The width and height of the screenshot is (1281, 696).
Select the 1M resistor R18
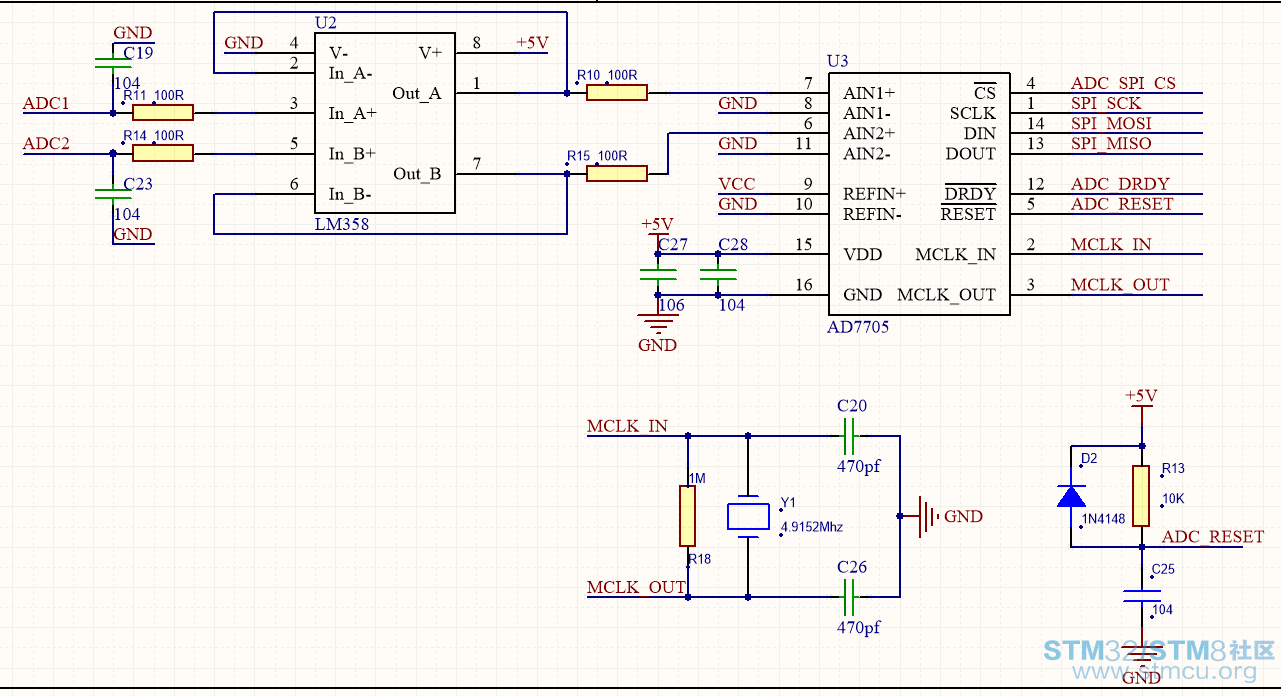click(688, 516)
